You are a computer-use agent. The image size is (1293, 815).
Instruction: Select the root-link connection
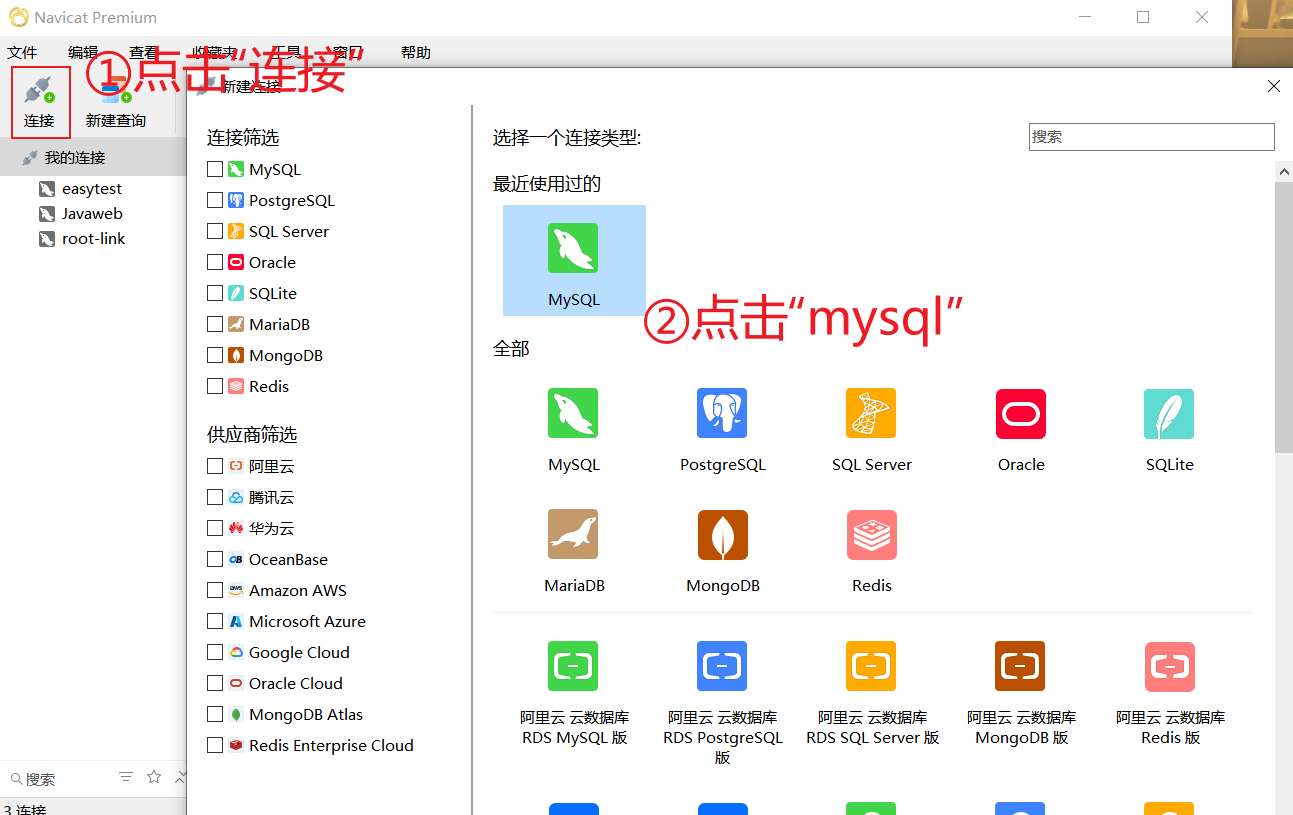pyautogui.click(x=93, y=239)
